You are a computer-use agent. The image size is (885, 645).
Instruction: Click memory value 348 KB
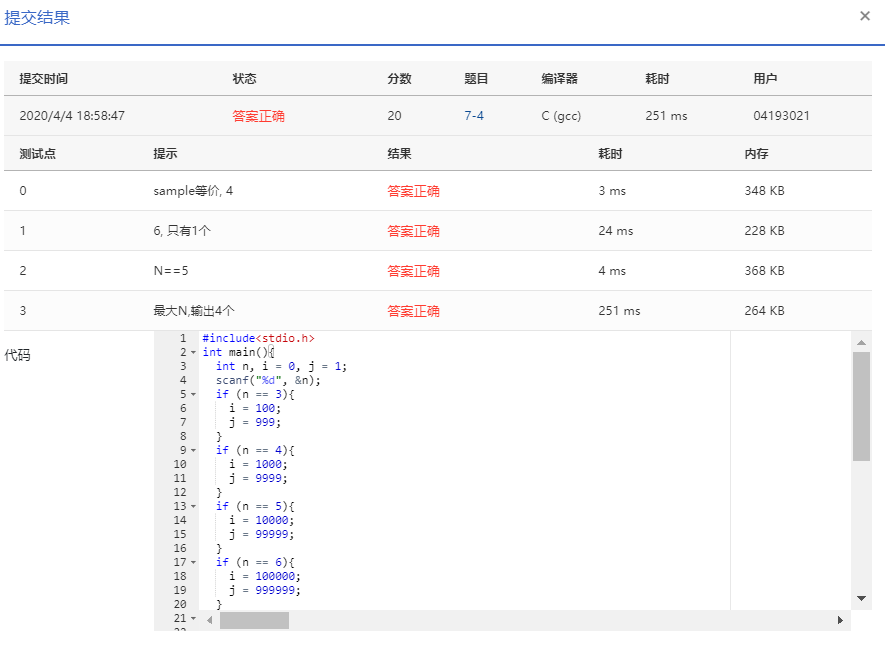(x=764, y=191)
